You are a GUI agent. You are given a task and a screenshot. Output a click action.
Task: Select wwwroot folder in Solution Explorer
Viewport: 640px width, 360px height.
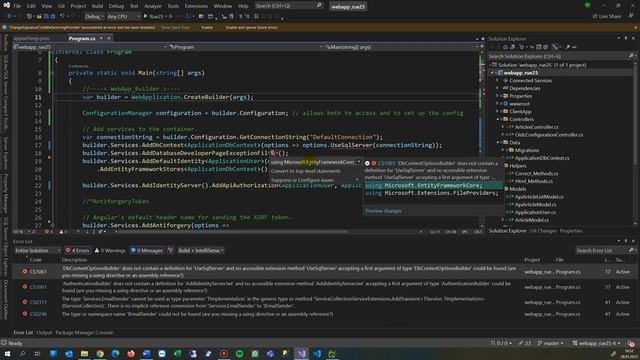tap(519, 104)
